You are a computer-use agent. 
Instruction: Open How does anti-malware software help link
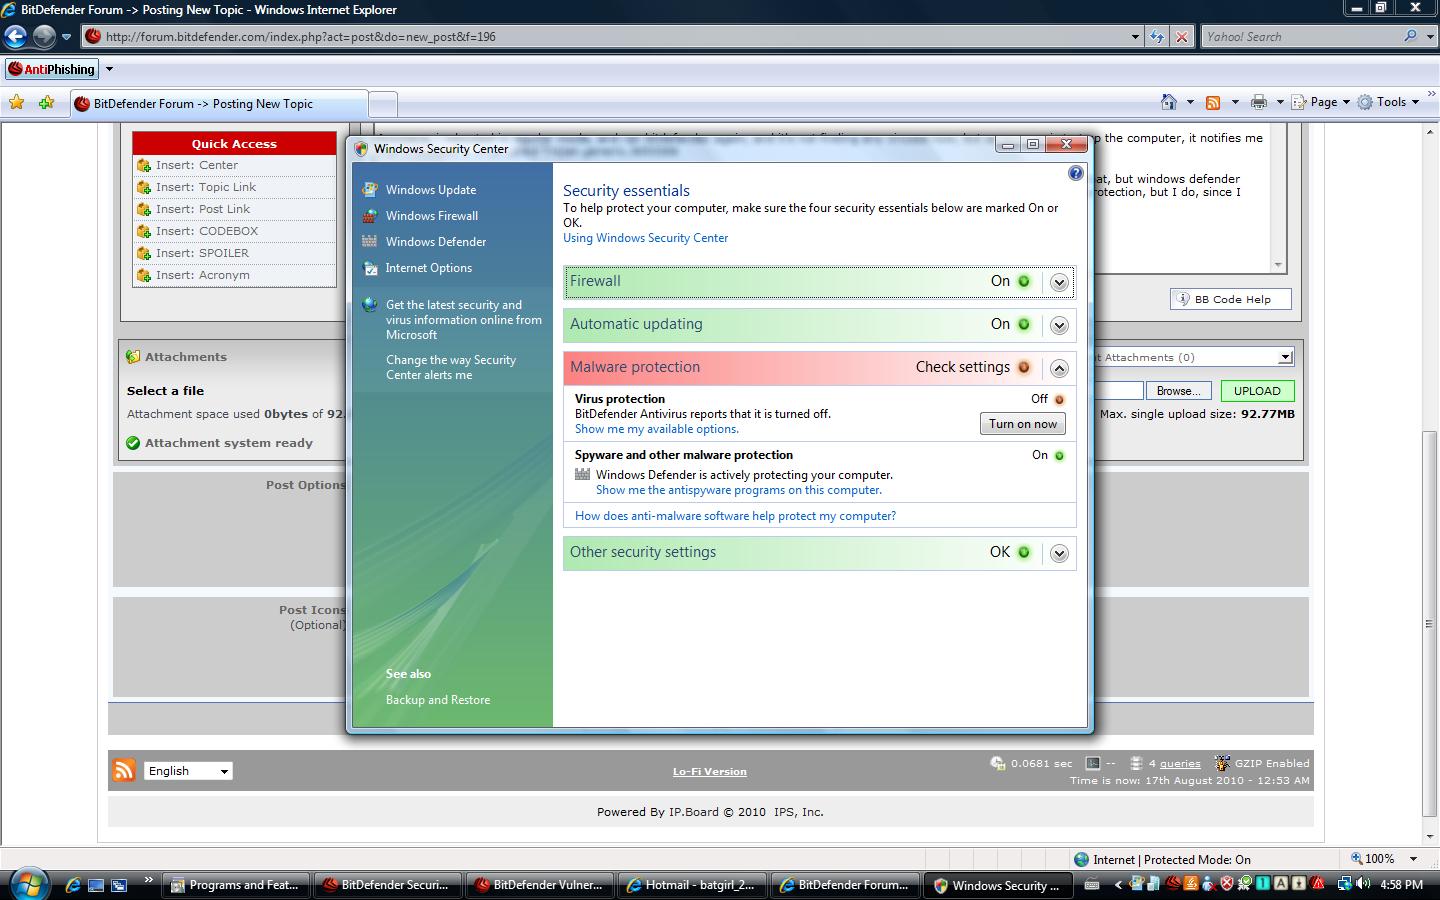coord(735,516)
